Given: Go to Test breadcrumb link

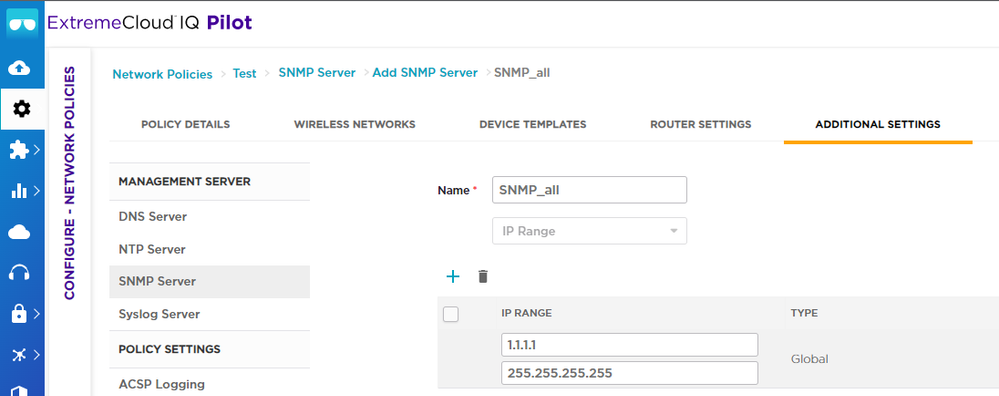Looking at the screenshot, I should point(244,73).
